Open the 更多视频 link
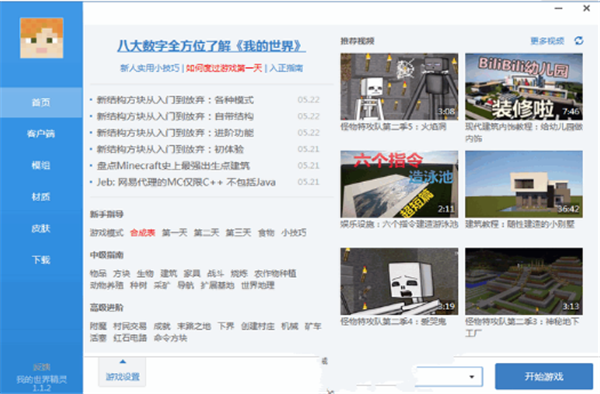600x394 pixels. coord(547,41)
